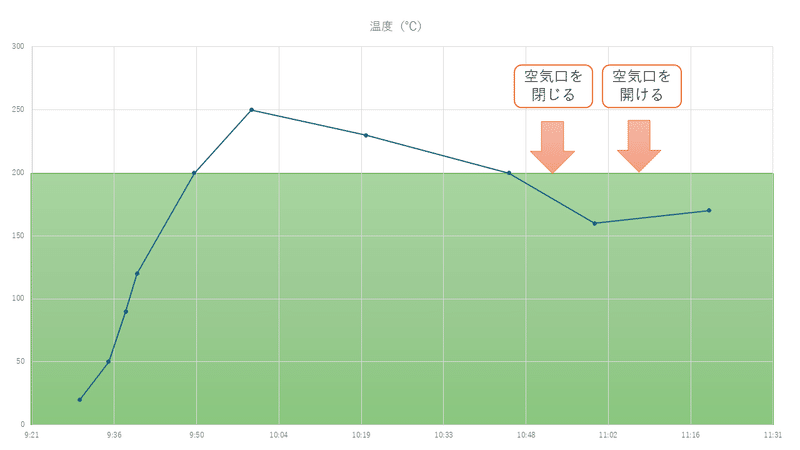
Task: Click the 160 degree lowest dip point
Action: pos(594,223)
